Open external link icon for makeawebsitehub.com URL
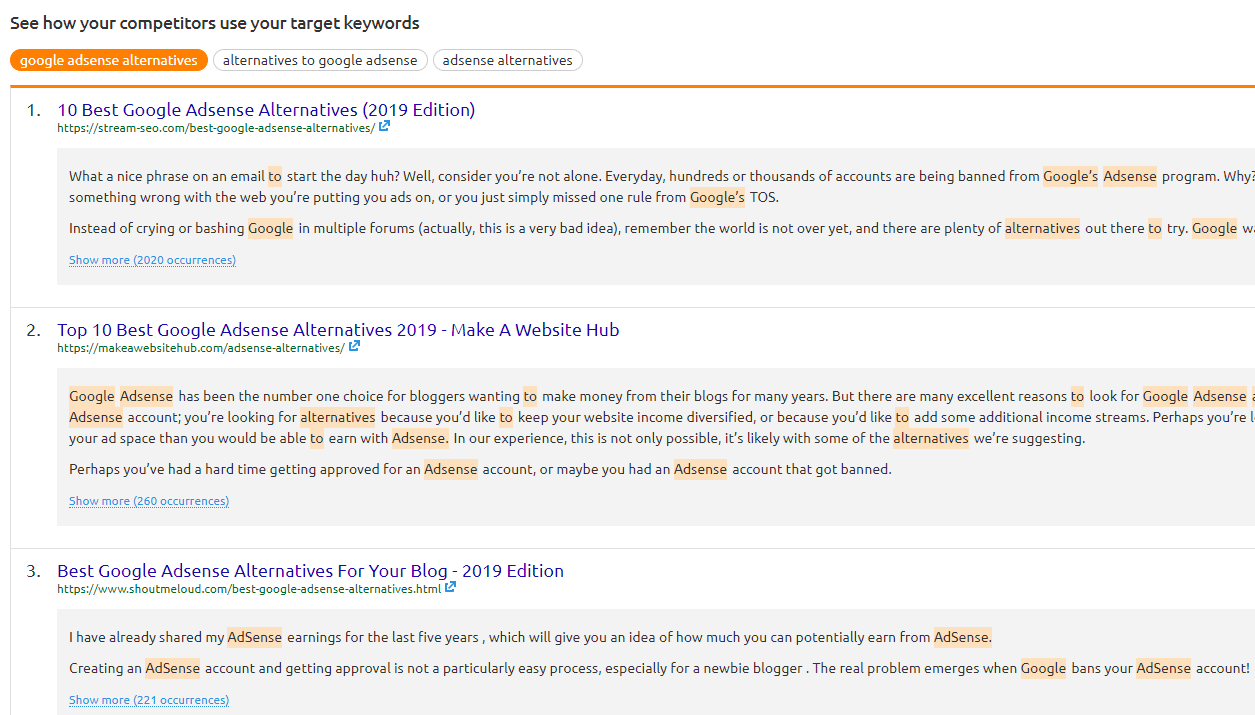 tap(354, 347)
